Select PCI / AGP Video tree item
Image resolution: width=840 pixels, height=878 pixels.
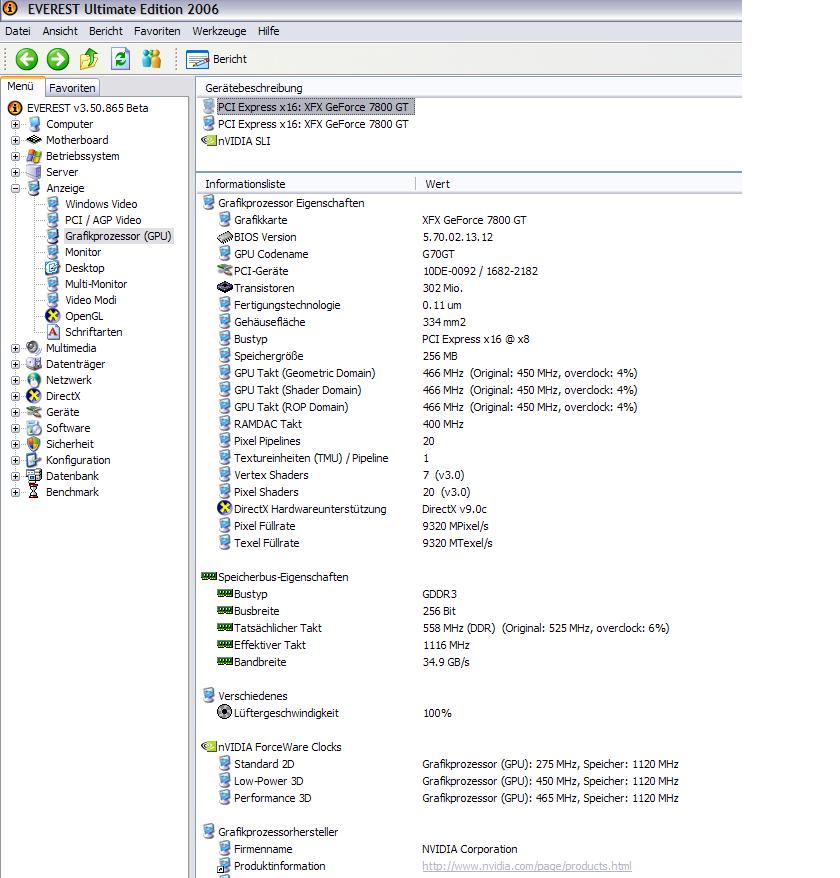pyautogui.click(x=103, y=221)
